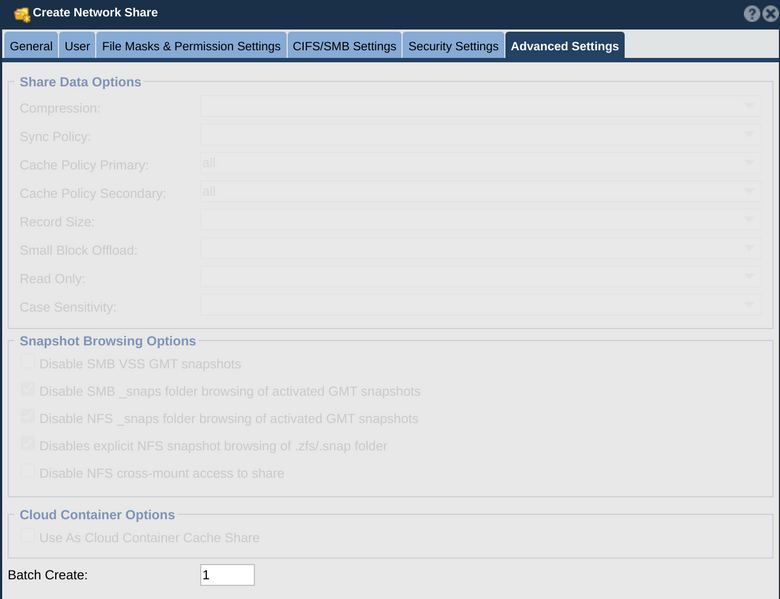Open the User tab
Image resolution: width=780 pixels, height=599 pixels.
coord(77,46)
